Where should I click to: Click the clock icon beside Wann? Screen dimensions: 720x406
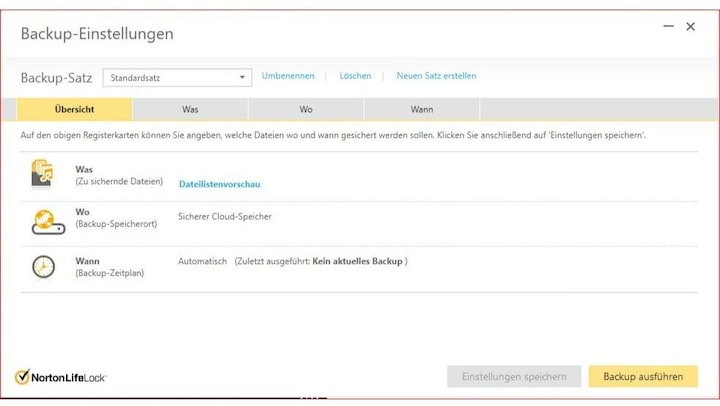44,267
